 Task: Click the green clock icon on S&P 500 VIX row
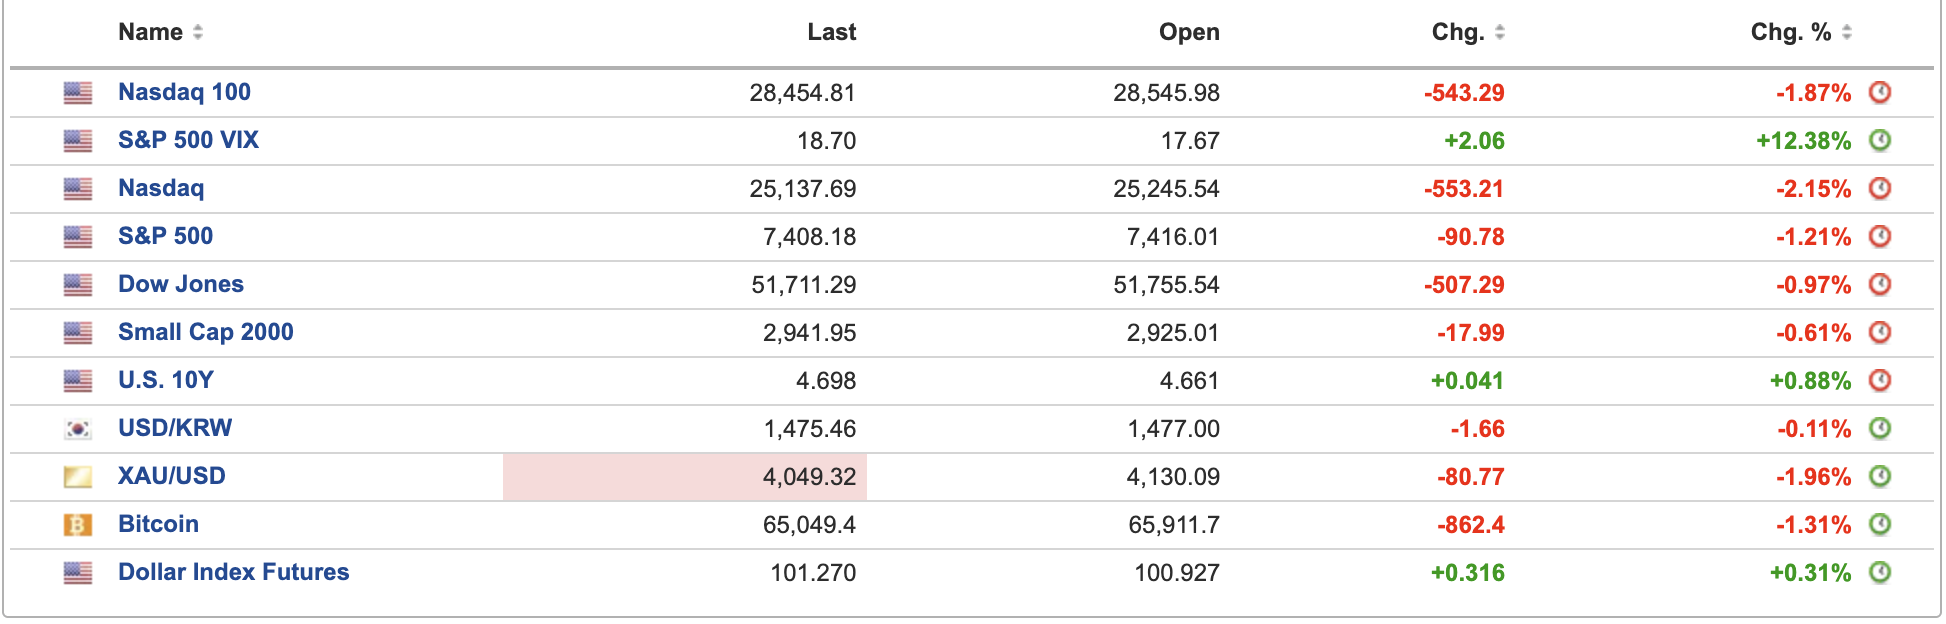pos(1880,140)
